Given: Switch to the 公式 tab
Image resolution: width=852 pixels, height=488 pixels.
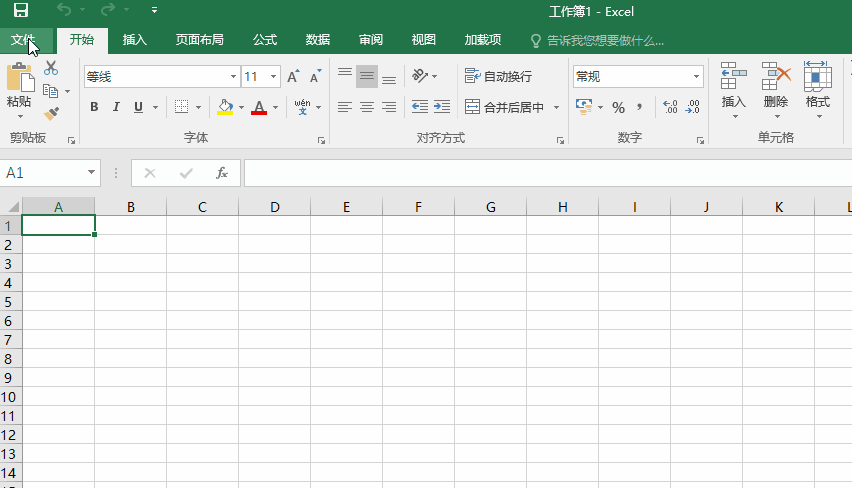Looking at the screenshot, I should tap(265, 40).
